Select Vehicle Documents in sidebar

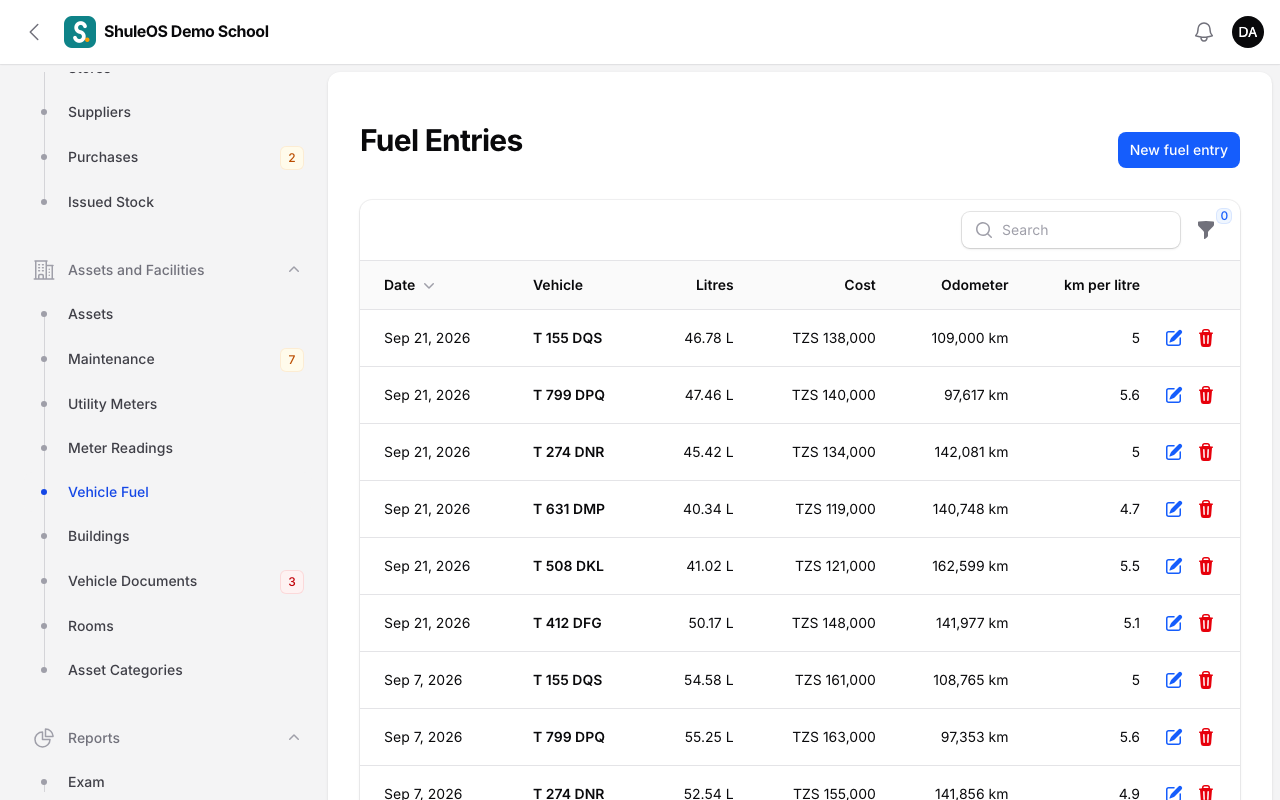[x=132, y=581]
